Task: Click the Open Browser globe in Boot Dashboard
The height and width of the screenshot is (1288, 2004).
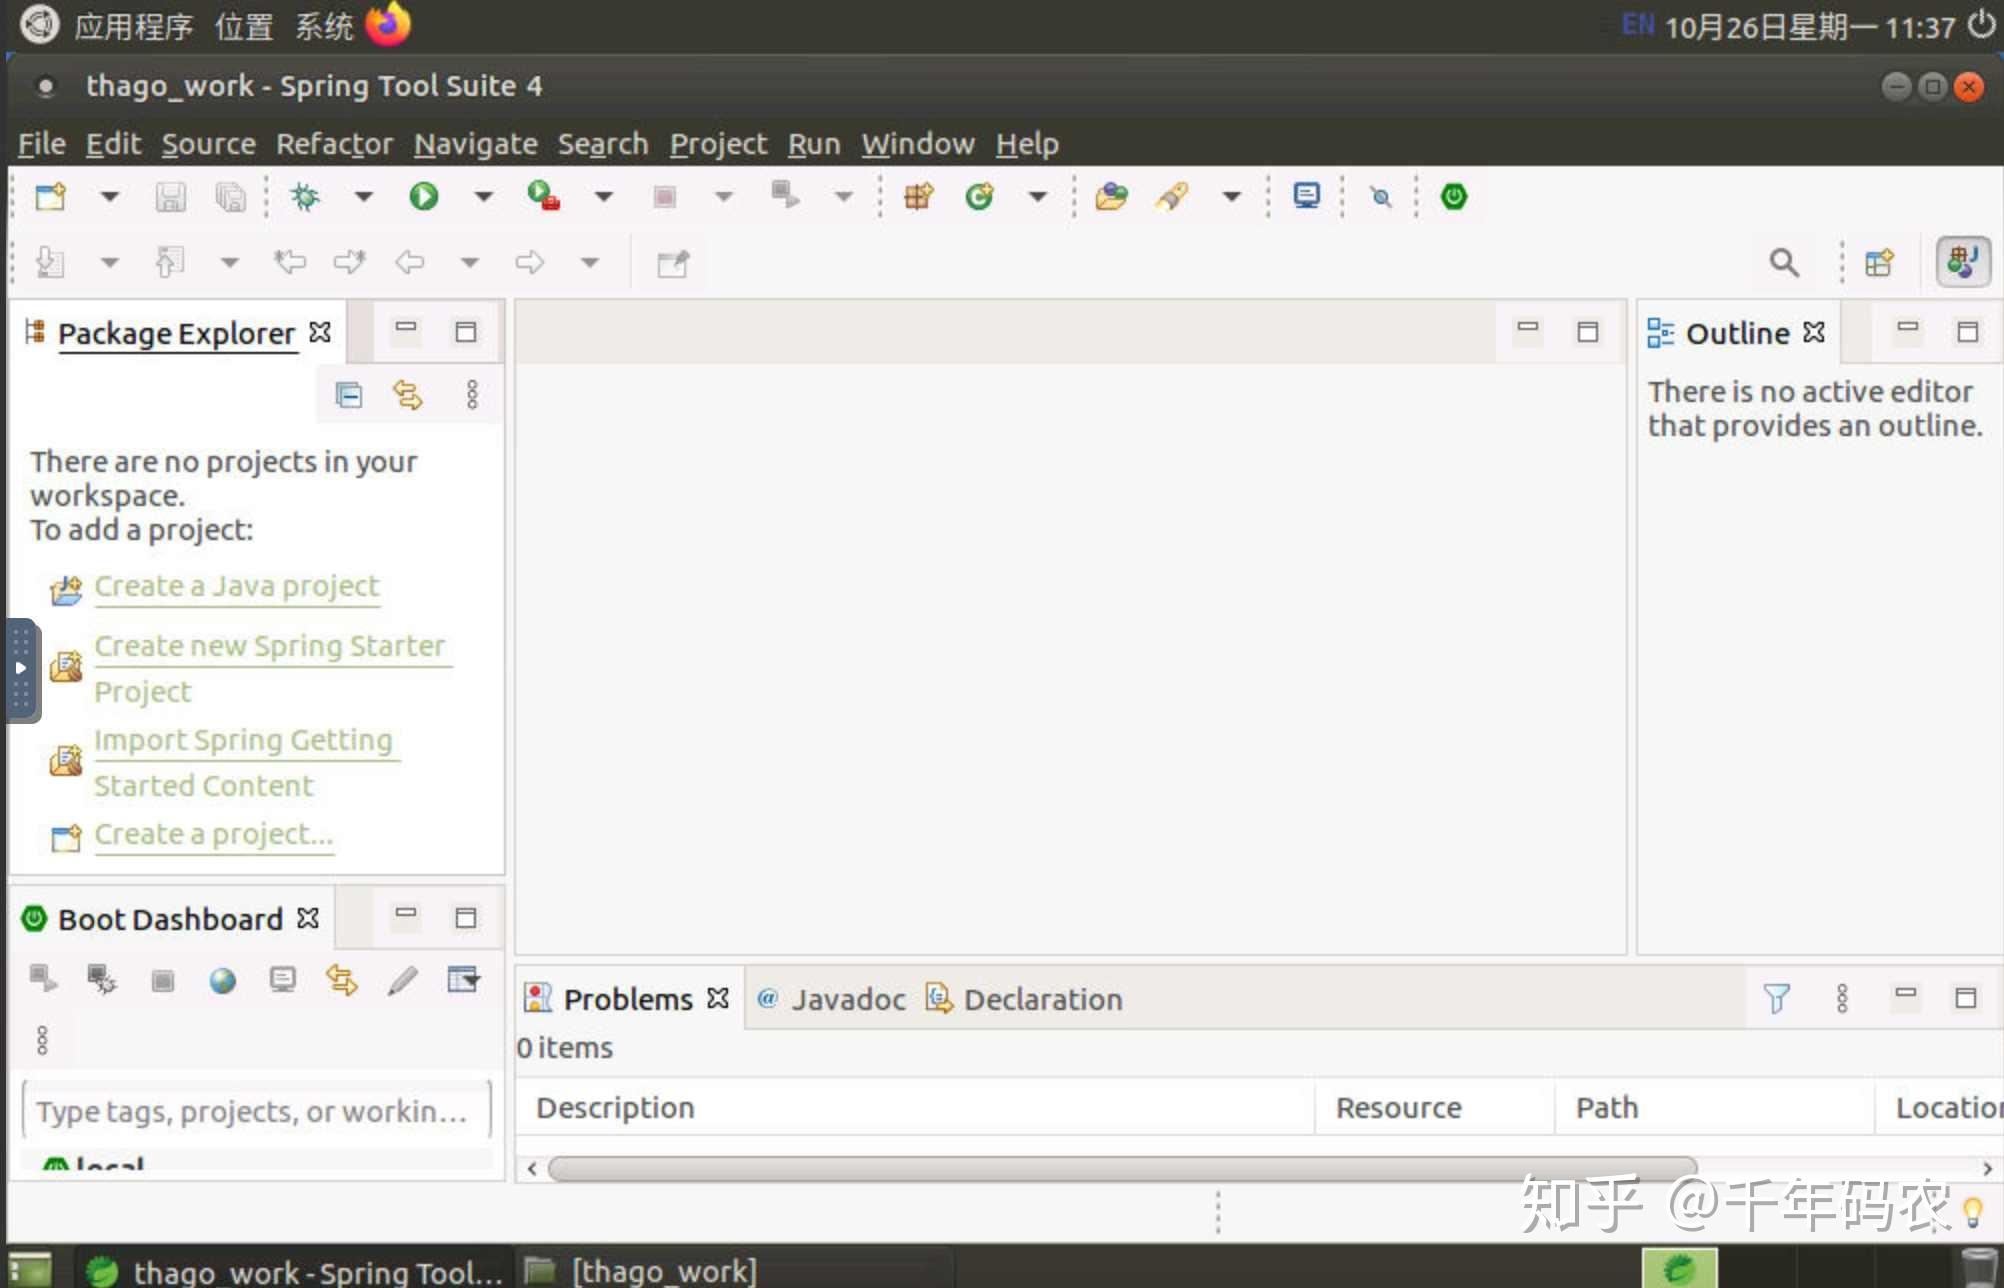Action: [x=222, y=980]
